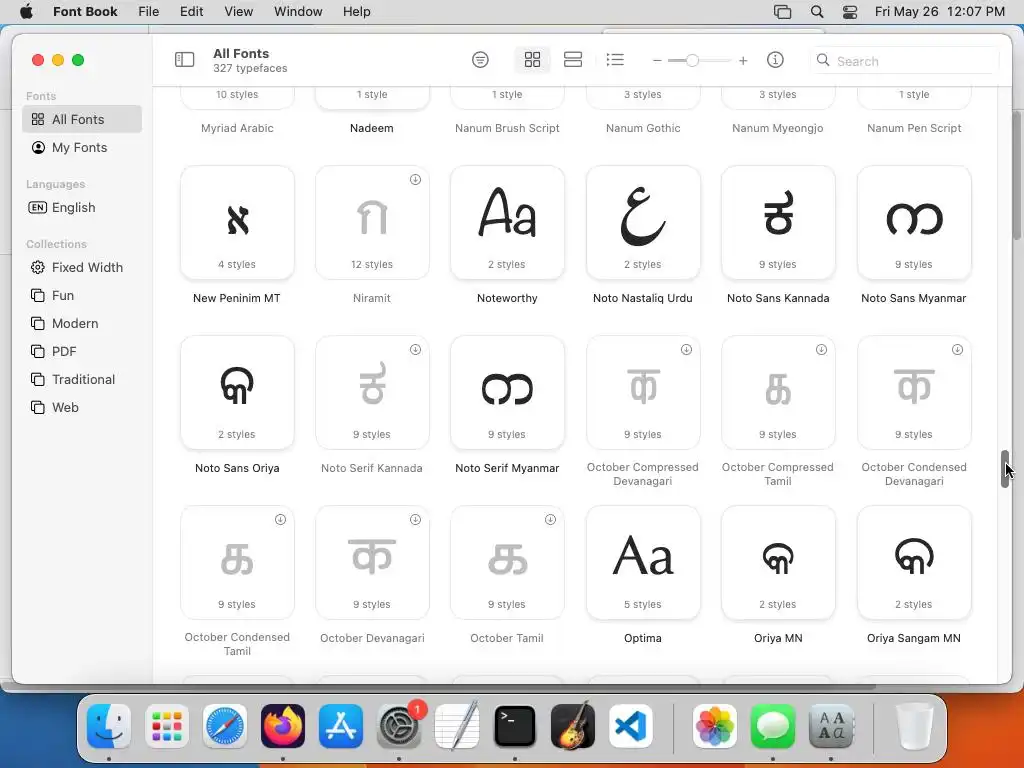Click the Nadeem font name
Screen dimensions: 1024x768
point(372,128)
